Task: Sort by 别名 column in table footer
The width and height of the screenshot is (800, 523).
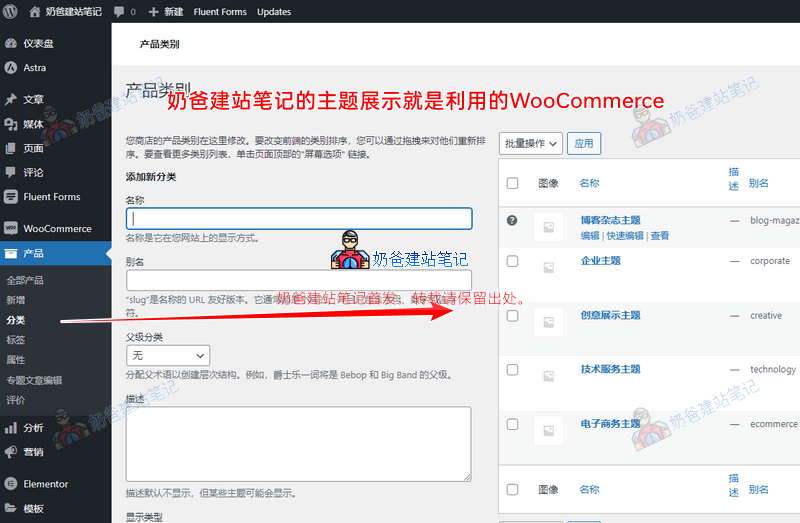Action: tap(759, 490)
